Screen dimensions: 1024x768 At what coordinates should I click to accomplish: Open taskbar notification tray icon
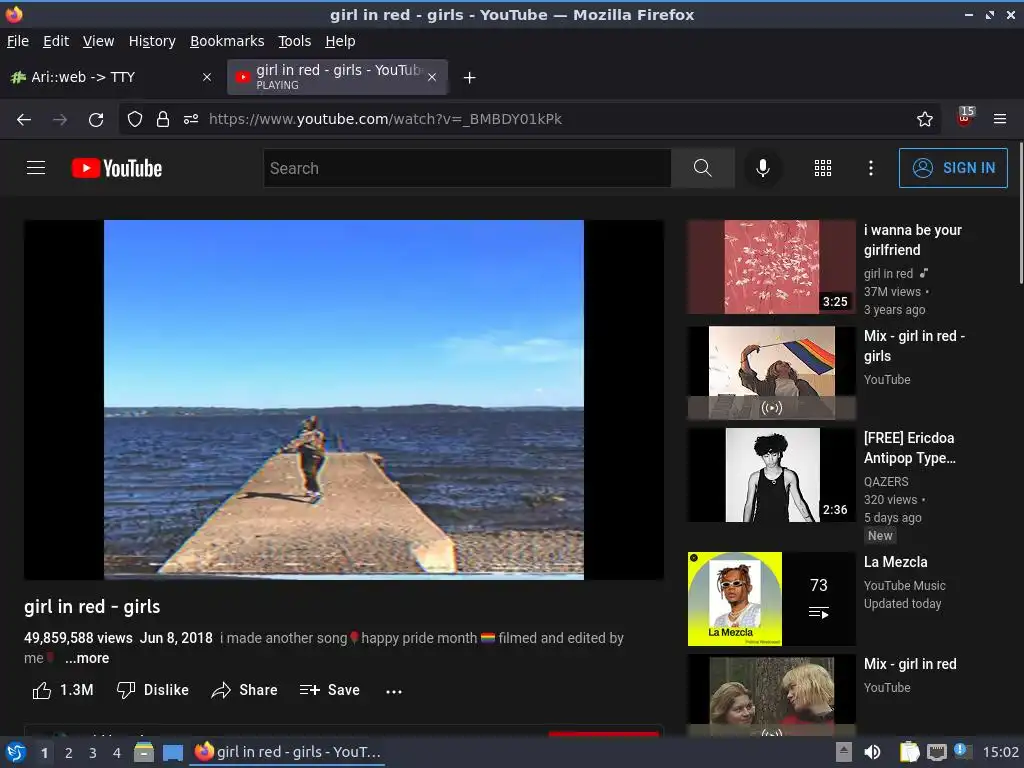[962, 751]
